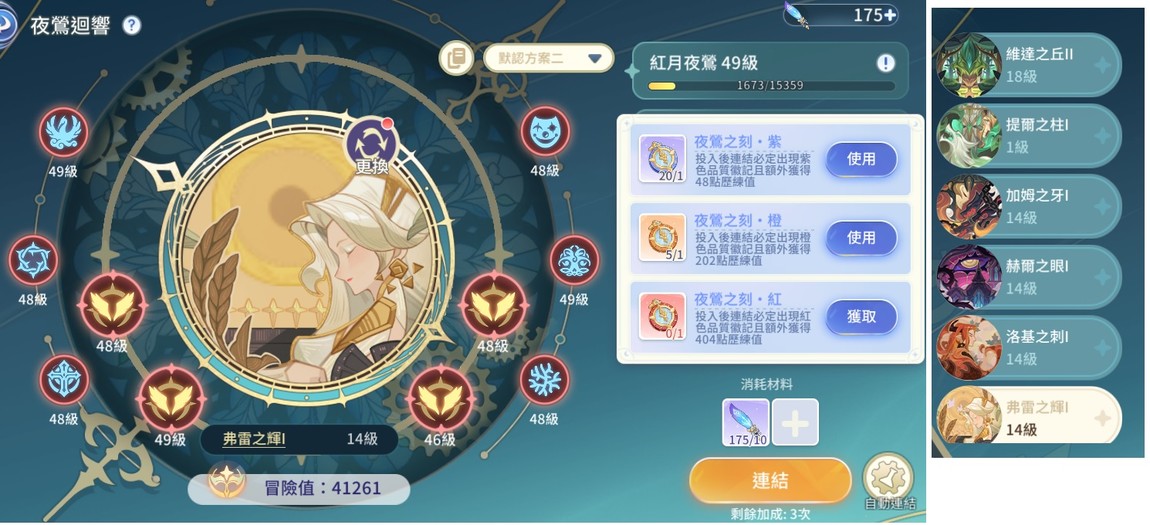1150x525 pixels.
Task: Click the 175/10 feather material thumbnail
Action: [746, 422]
